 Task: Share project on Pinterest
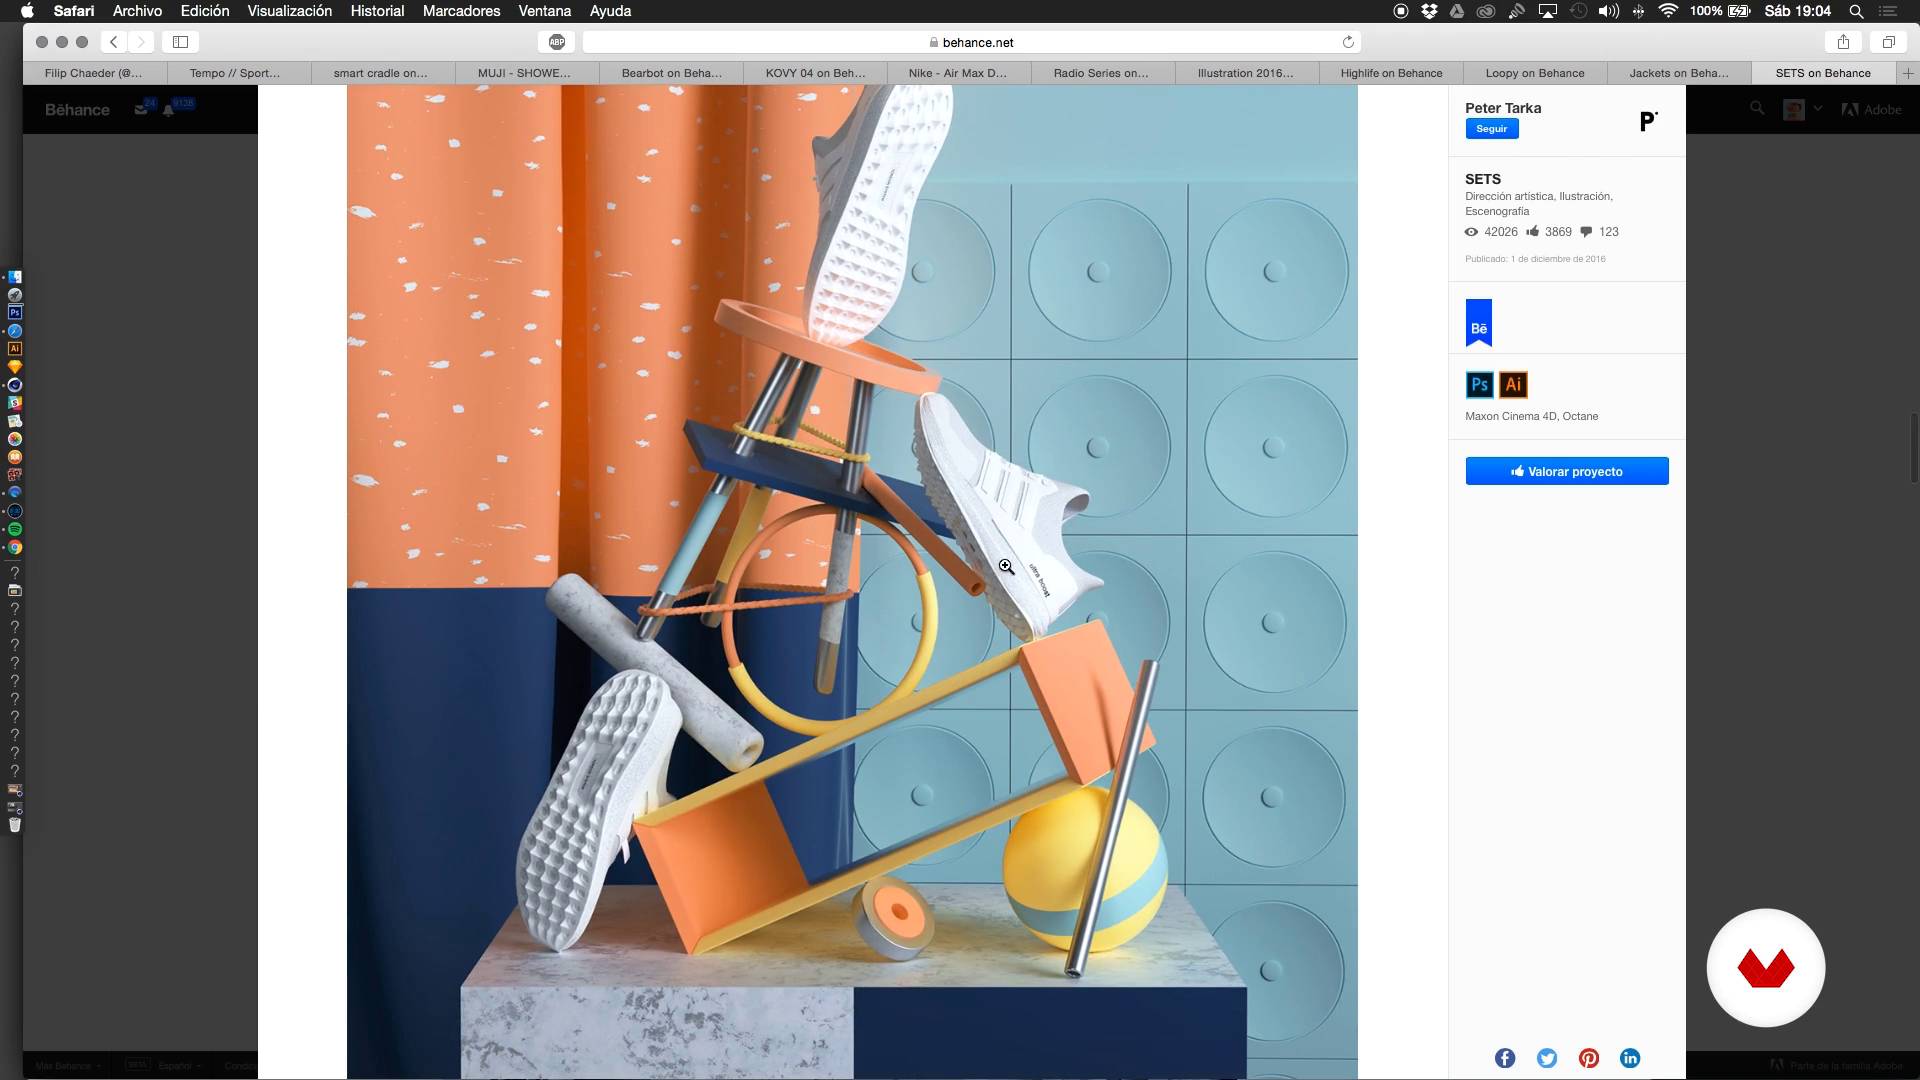pos(1589,1058)
